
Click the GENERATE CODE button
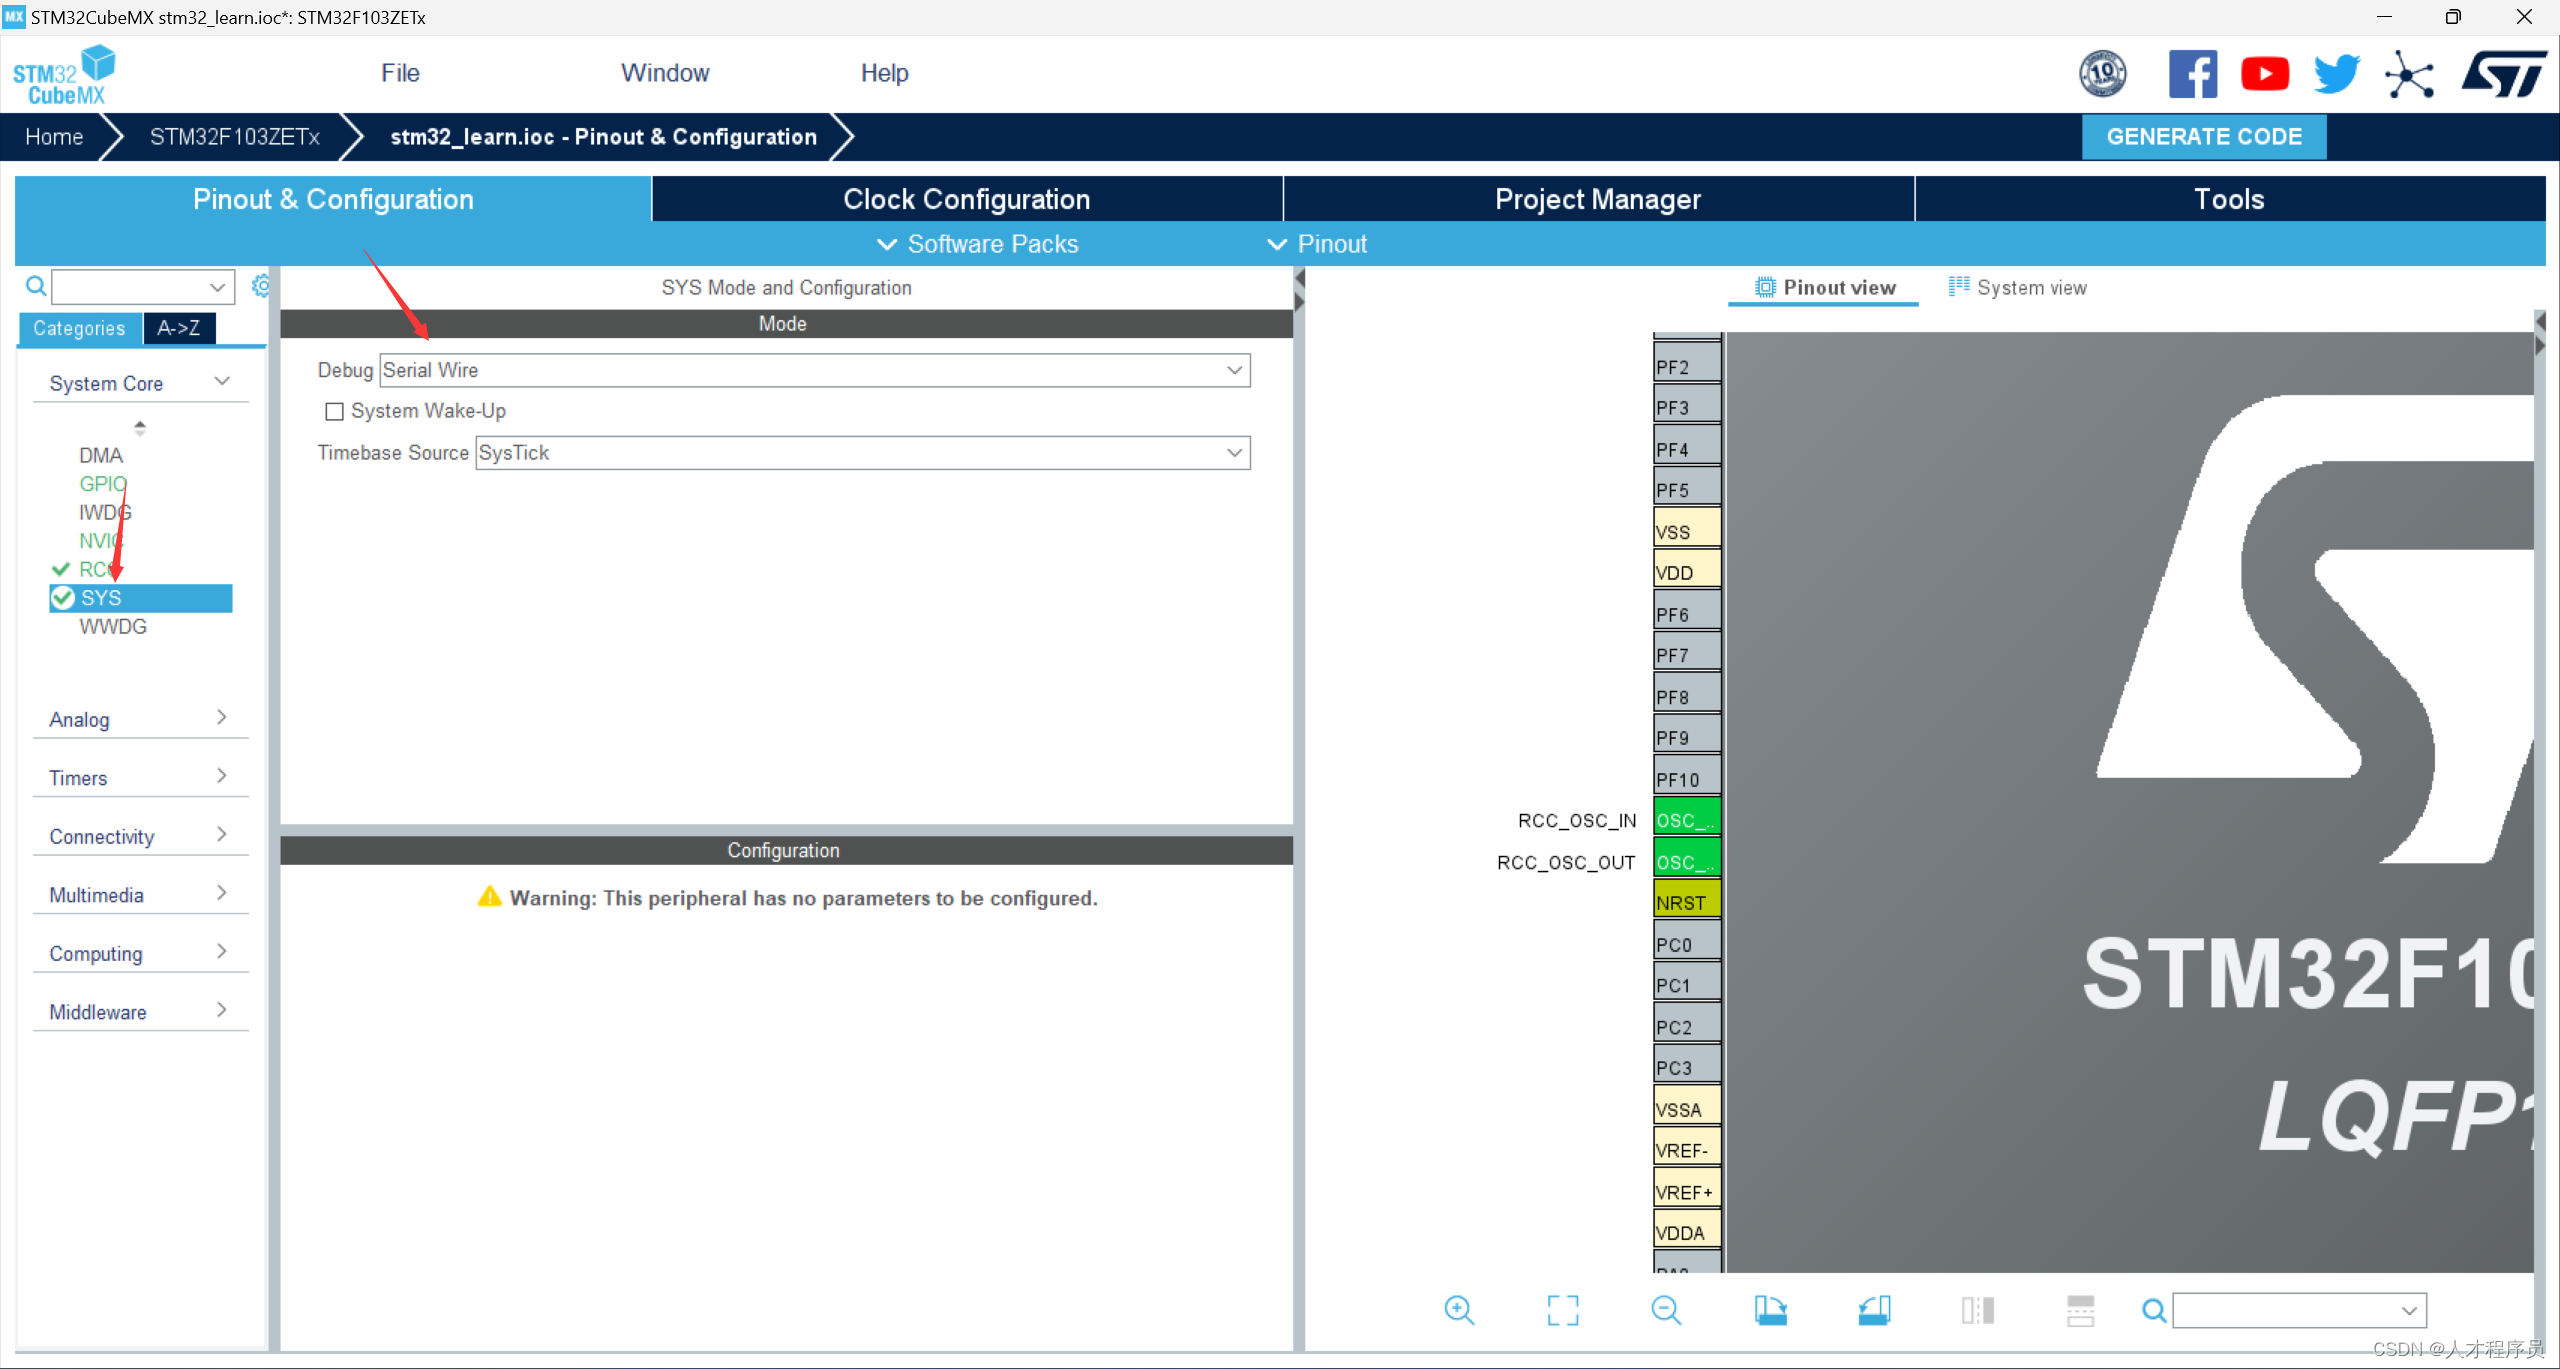coord(2204,137)
